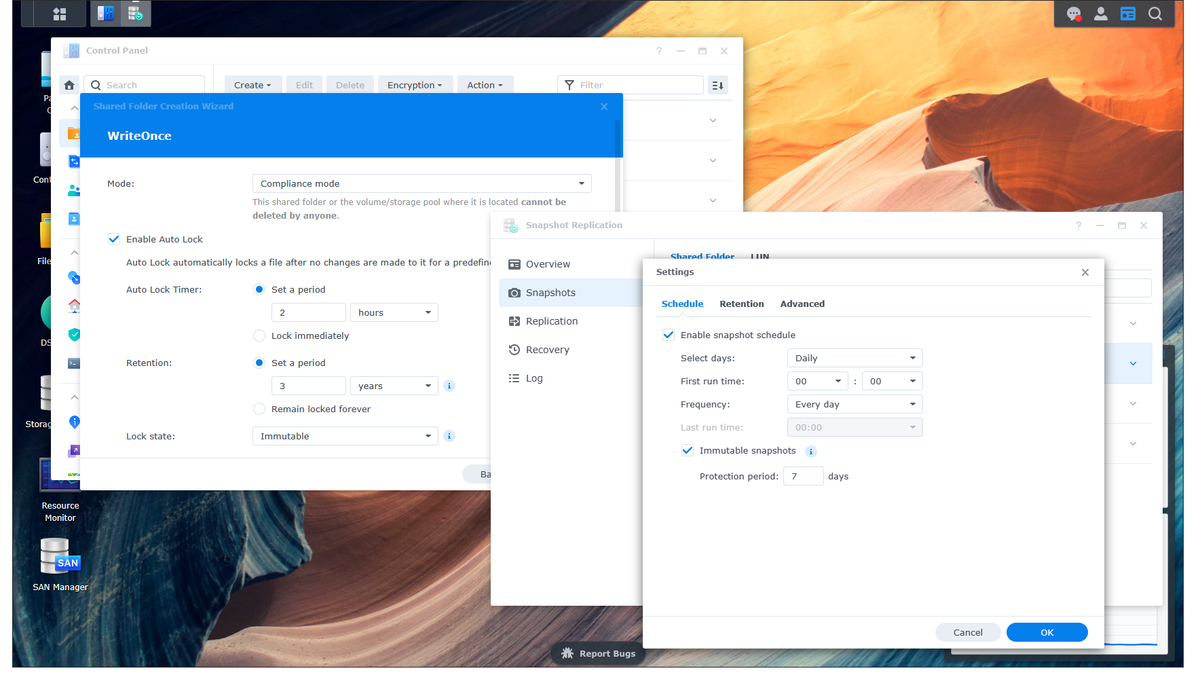
Task: Uncheck the Enable Auto Lock checkbox
Action: pyautogui.click(x=114, y=239)
